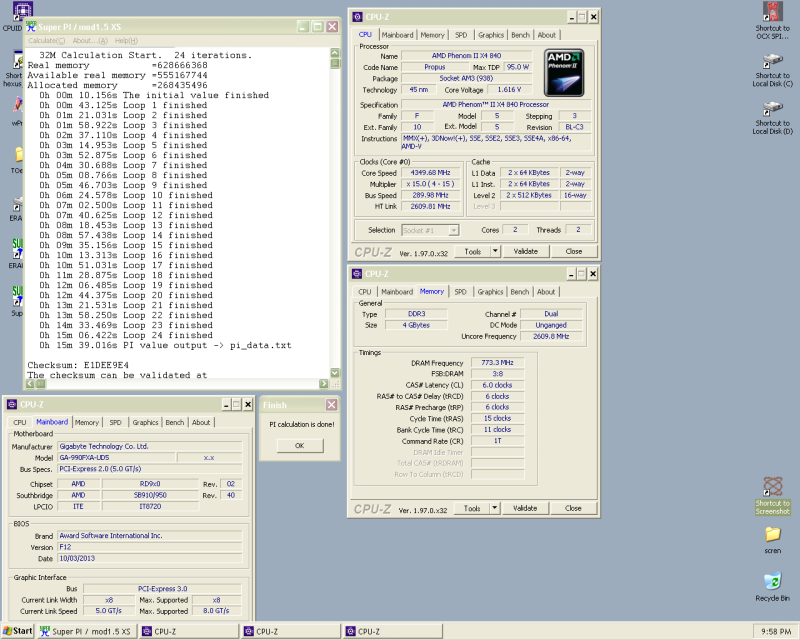Select the second CPU-Z taskbar button
This screenshot has width=800, height=640.
tap(291, 631)
